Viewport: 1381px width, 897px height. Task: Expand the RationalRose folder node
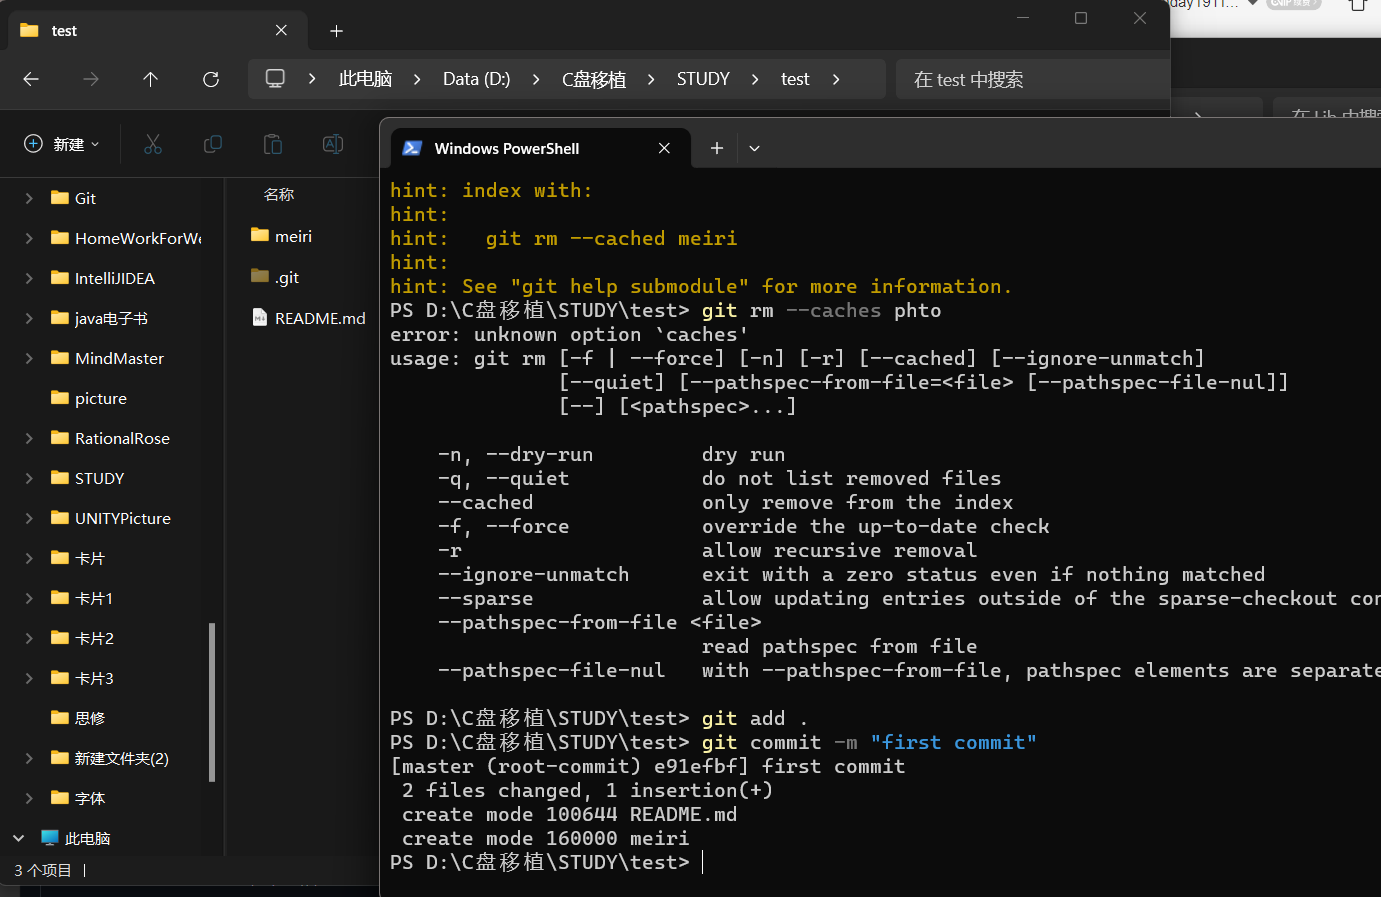coord(29,438)
